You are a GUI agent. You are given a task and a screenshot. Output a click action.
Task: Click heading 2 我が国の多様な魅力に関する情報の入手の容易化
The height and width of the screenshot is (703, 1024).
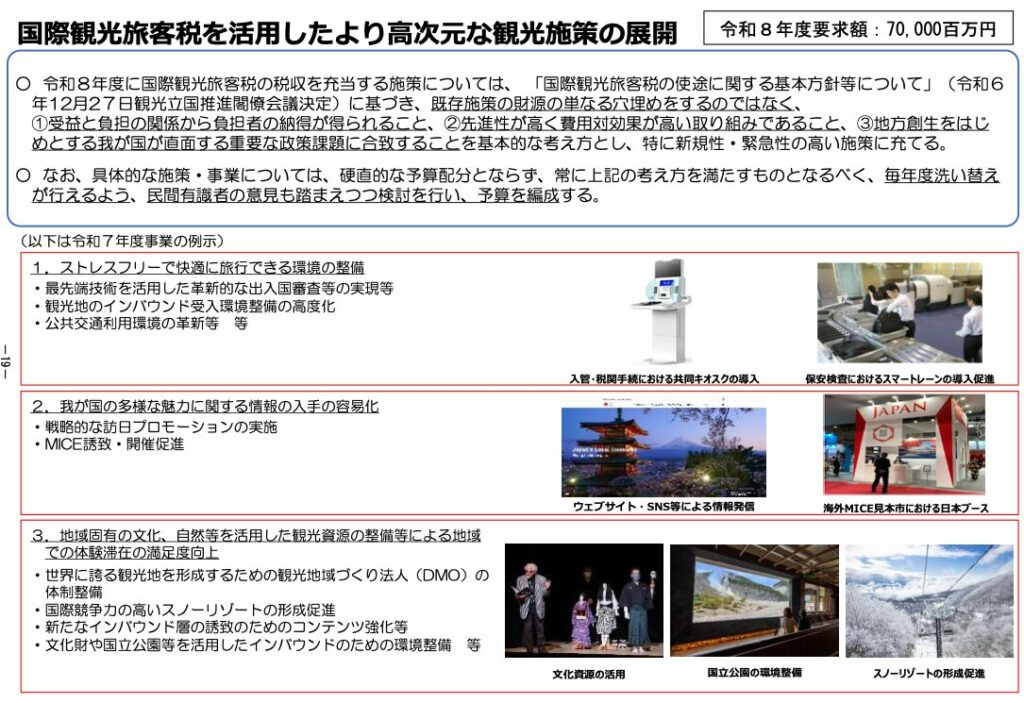(x=205, y=407)
